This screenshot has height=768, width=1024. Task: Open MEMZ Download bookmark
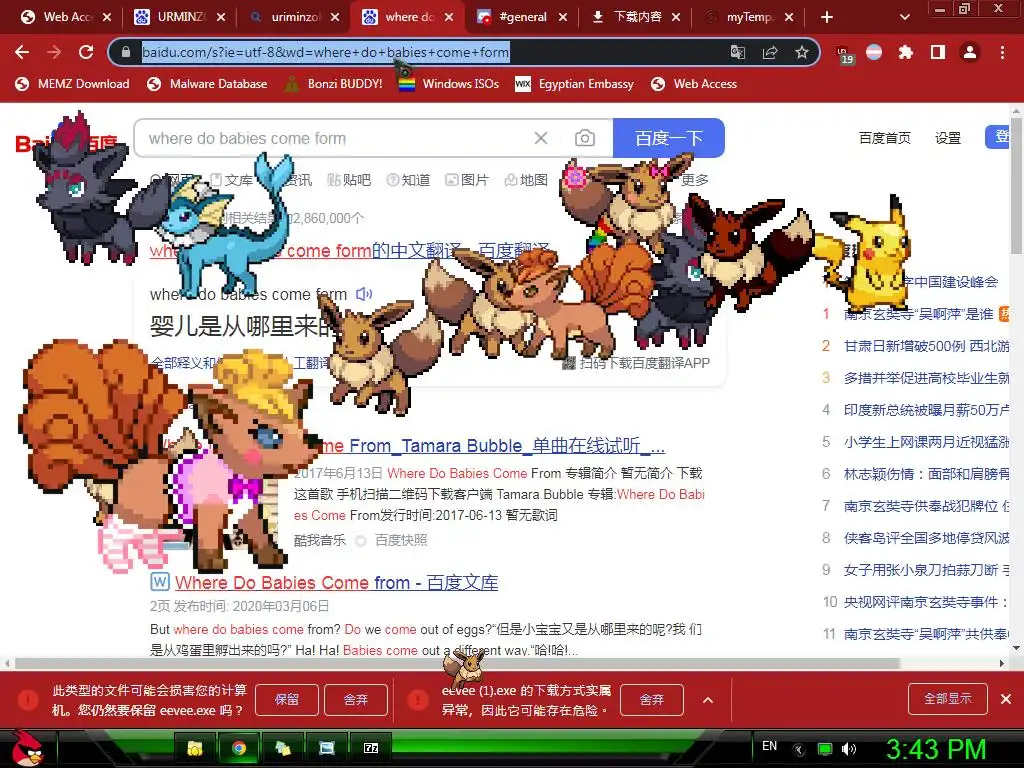[x=72, y=84]
